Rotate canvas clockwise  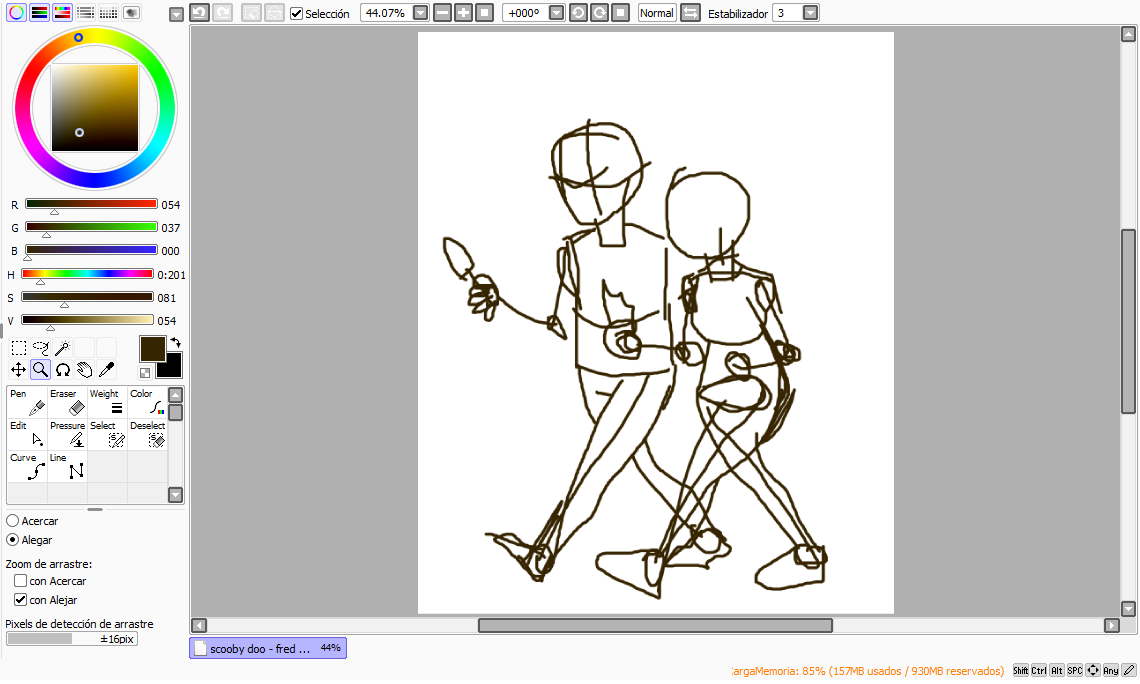tap(599, 12)
